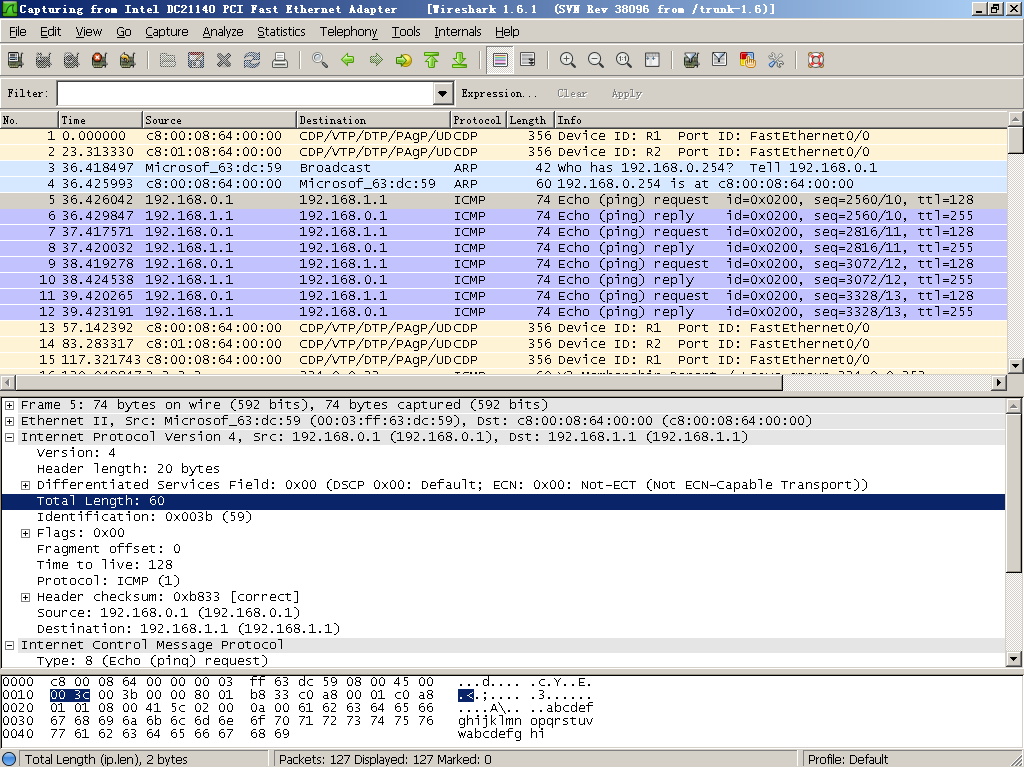Start a new live capture icon

(x=71, y=61)
